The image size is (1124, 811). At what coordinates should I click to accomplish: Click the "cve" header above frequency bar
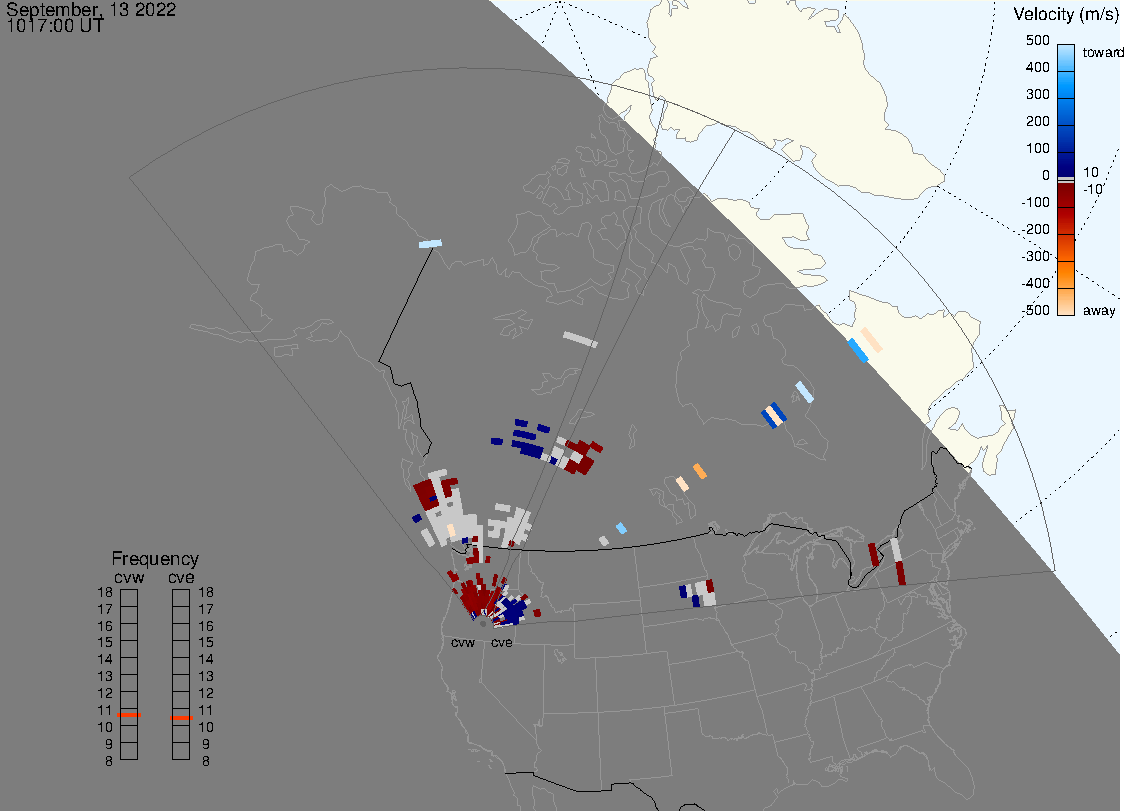click(181, 578)
